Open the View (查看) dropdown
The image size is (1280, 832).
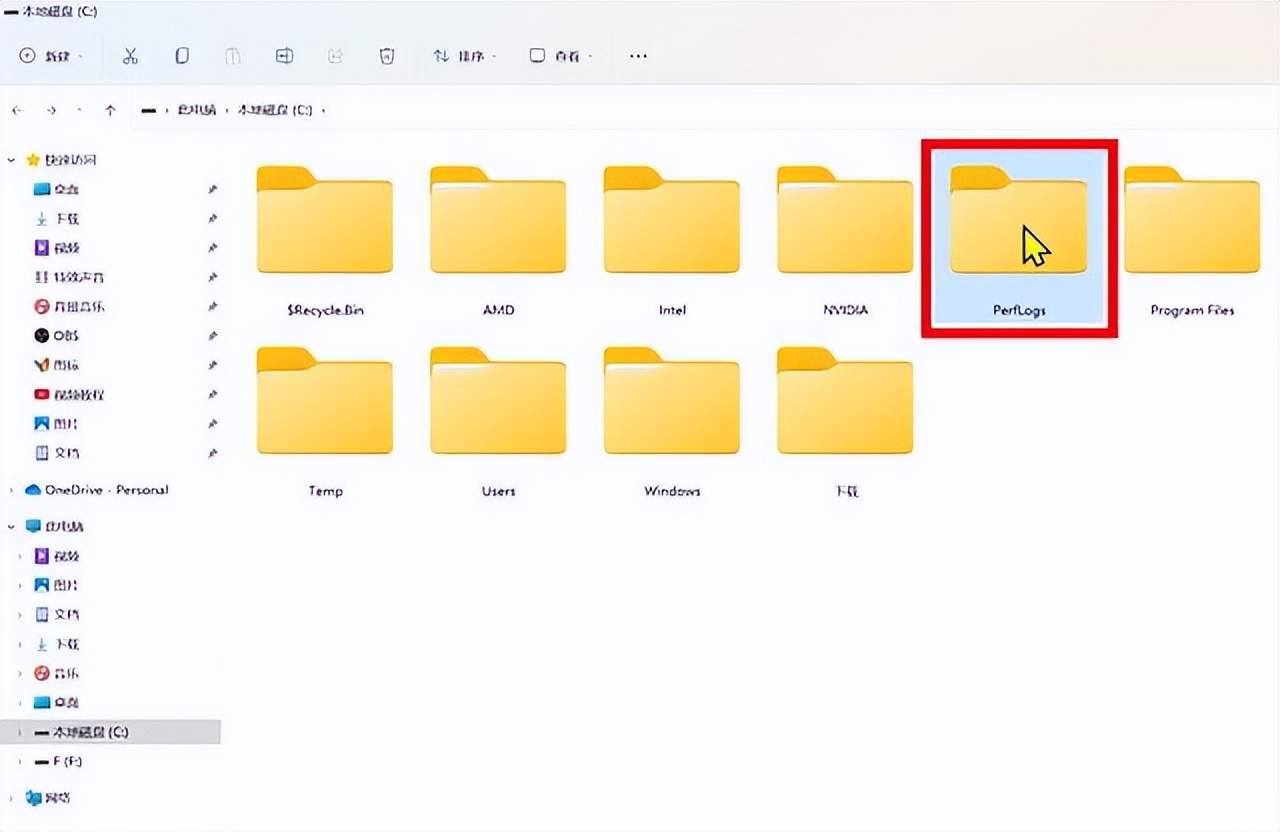[560, 56]
